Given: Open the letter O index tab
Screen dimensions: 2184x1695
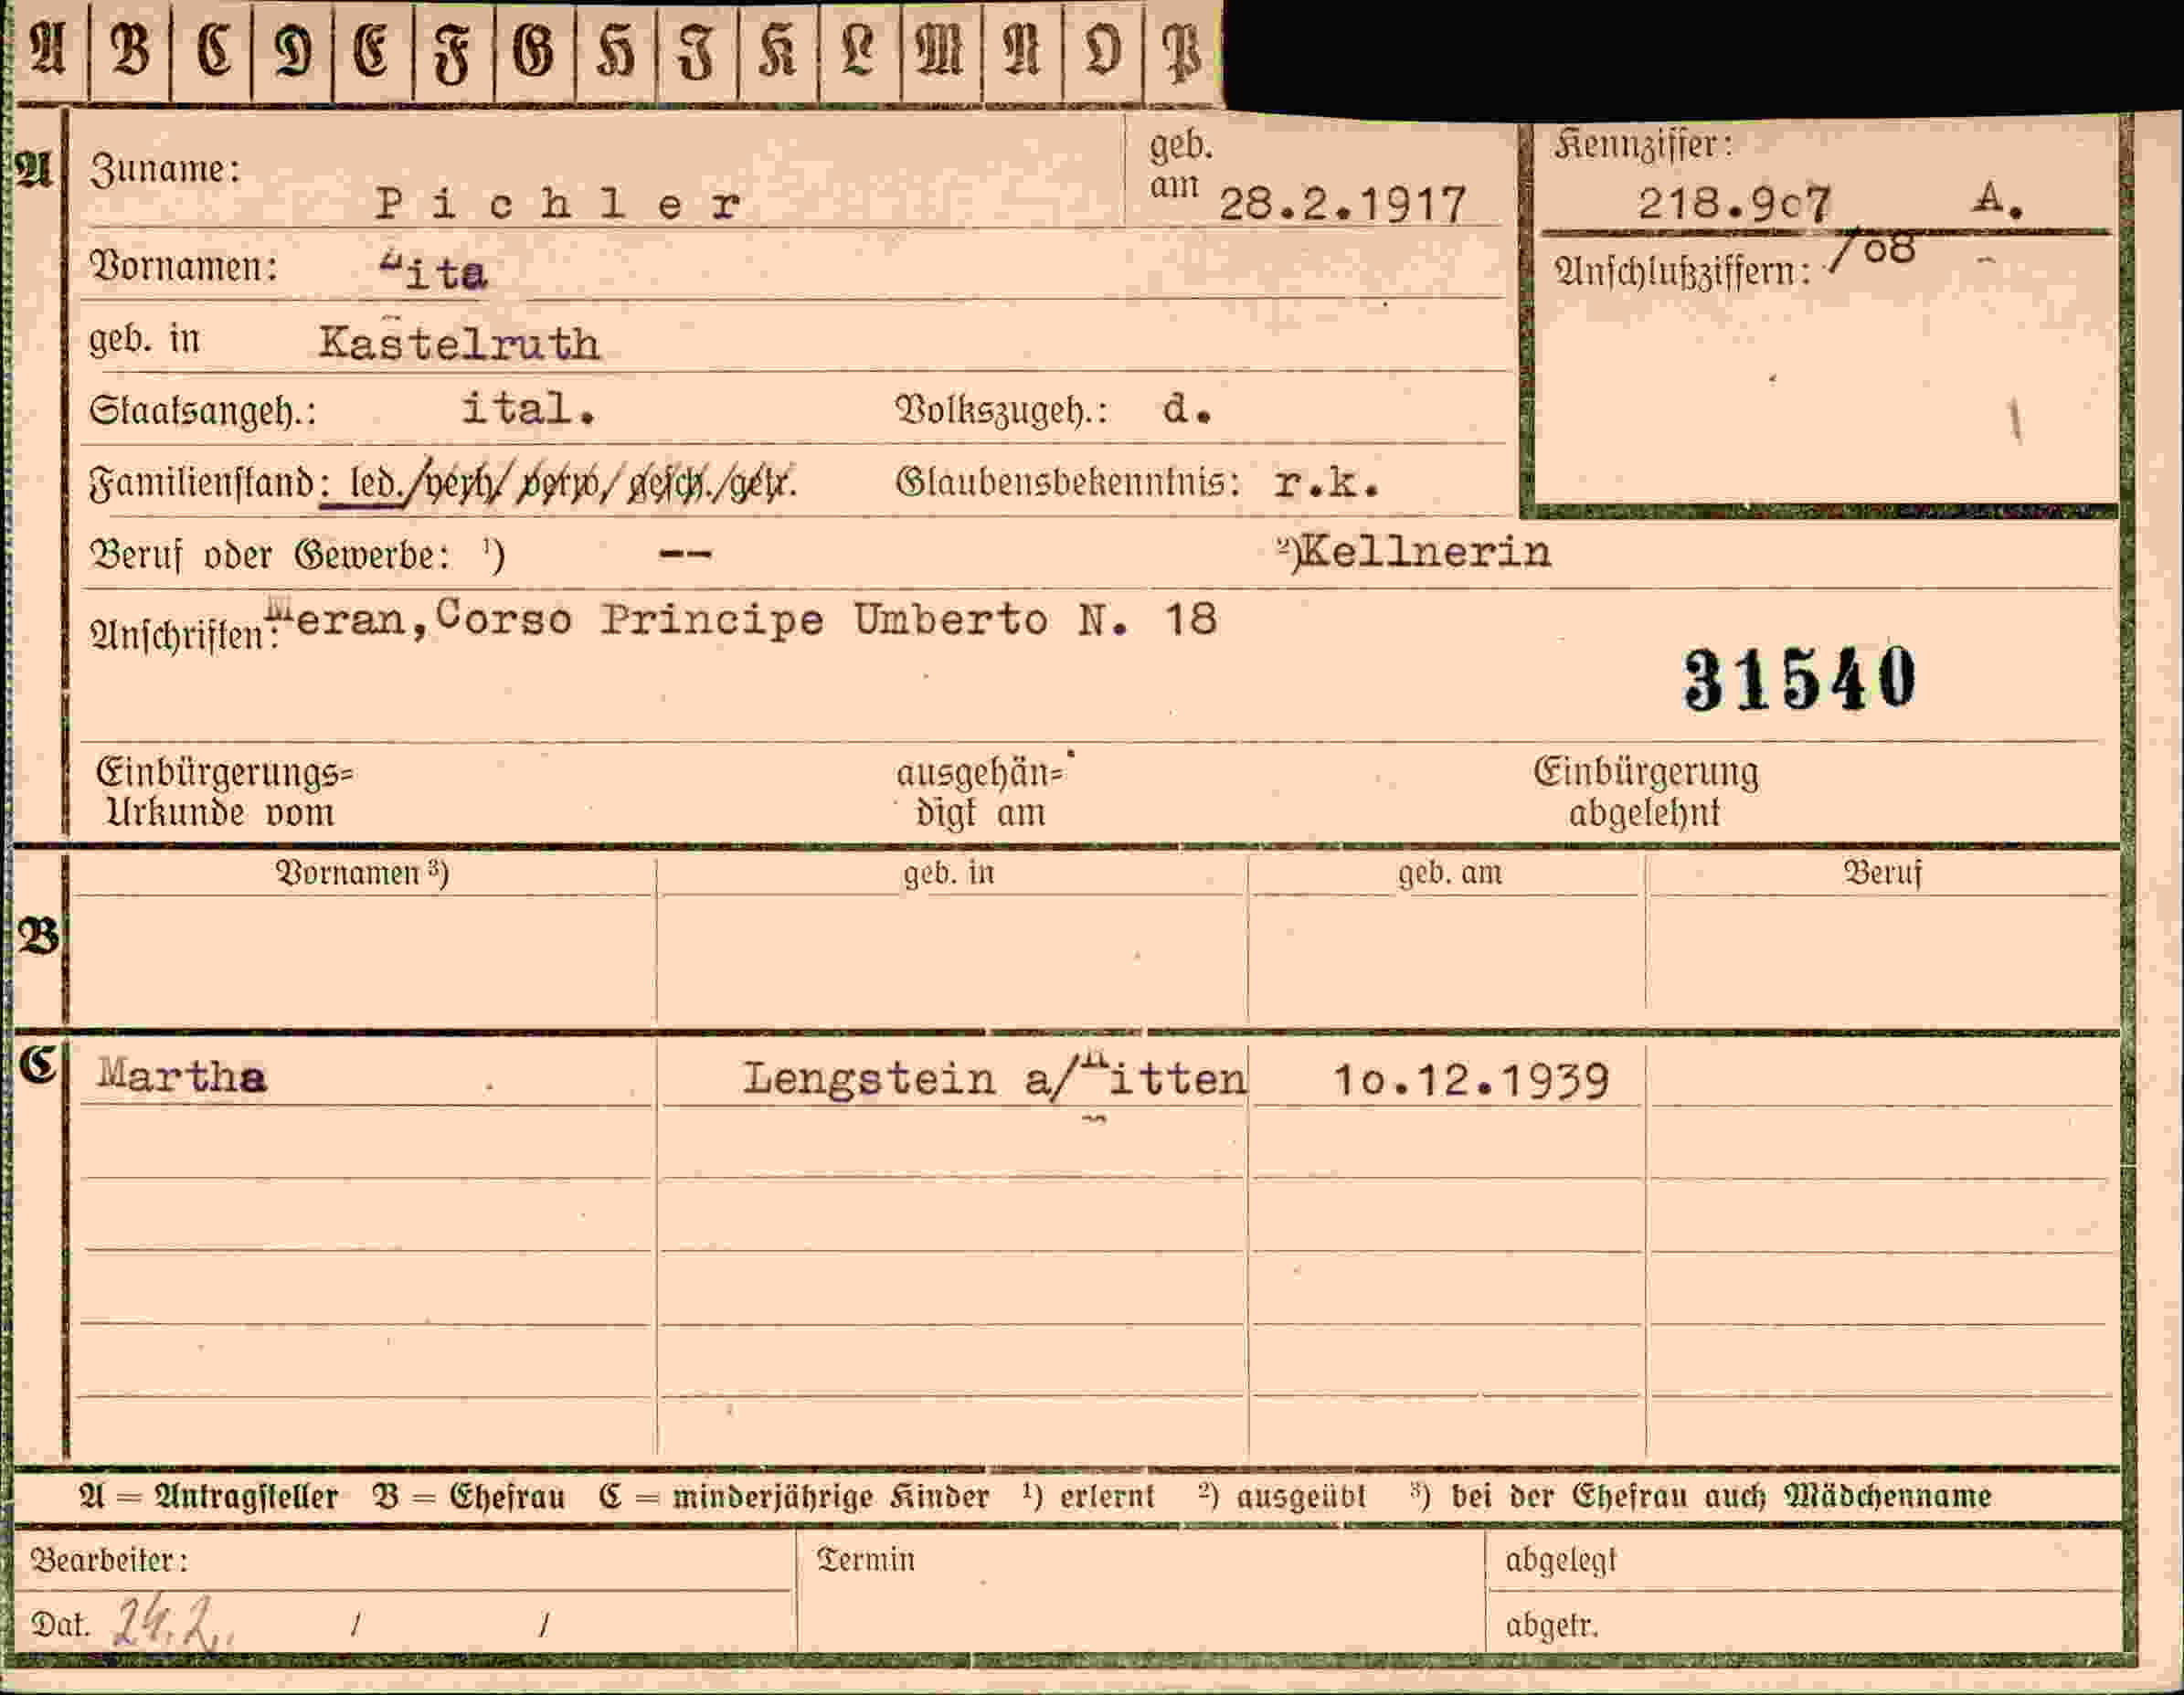Looking at the screenshot, I should click(x=1102, y=50).
